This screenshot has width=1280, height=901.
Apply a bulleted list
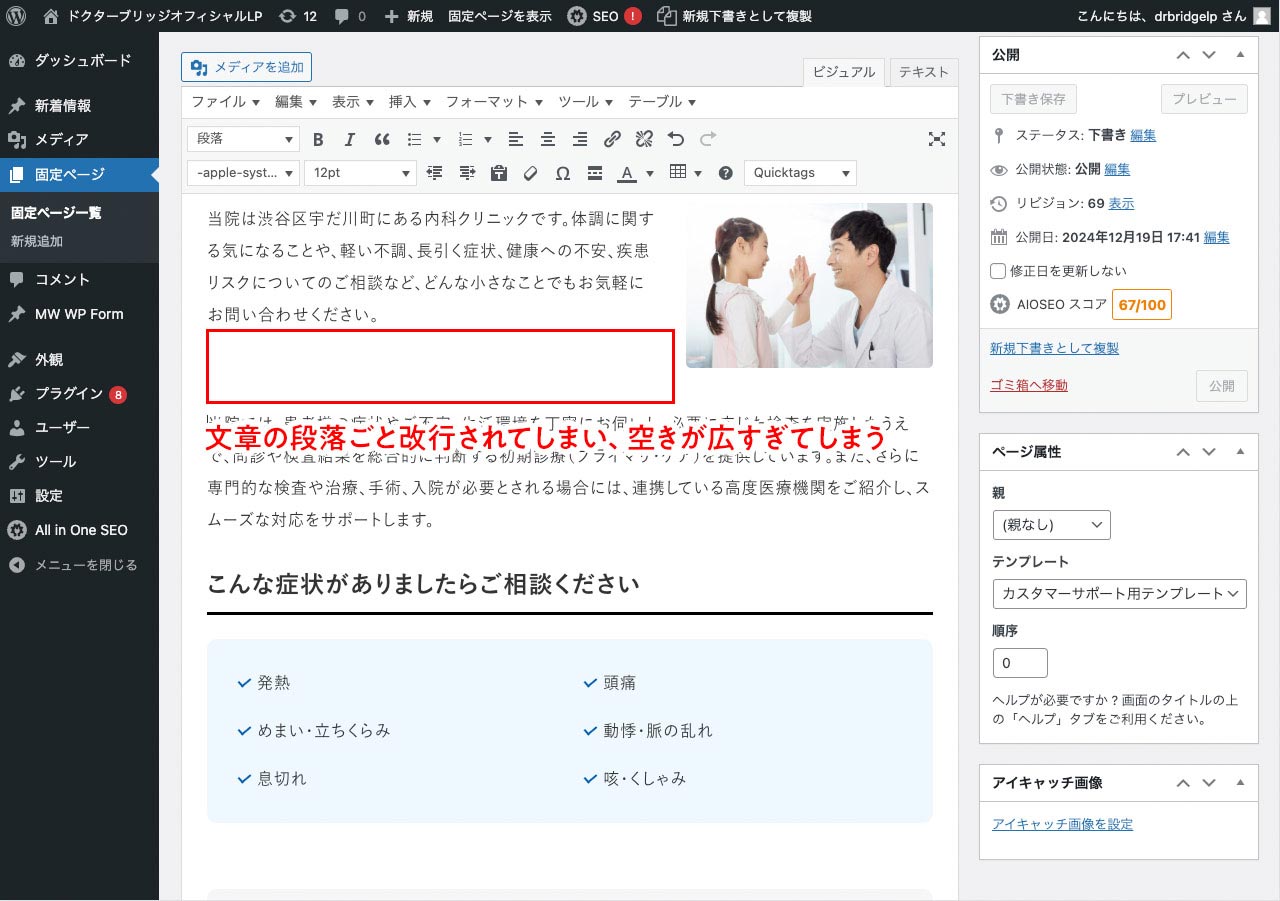[x=413, y=140]
